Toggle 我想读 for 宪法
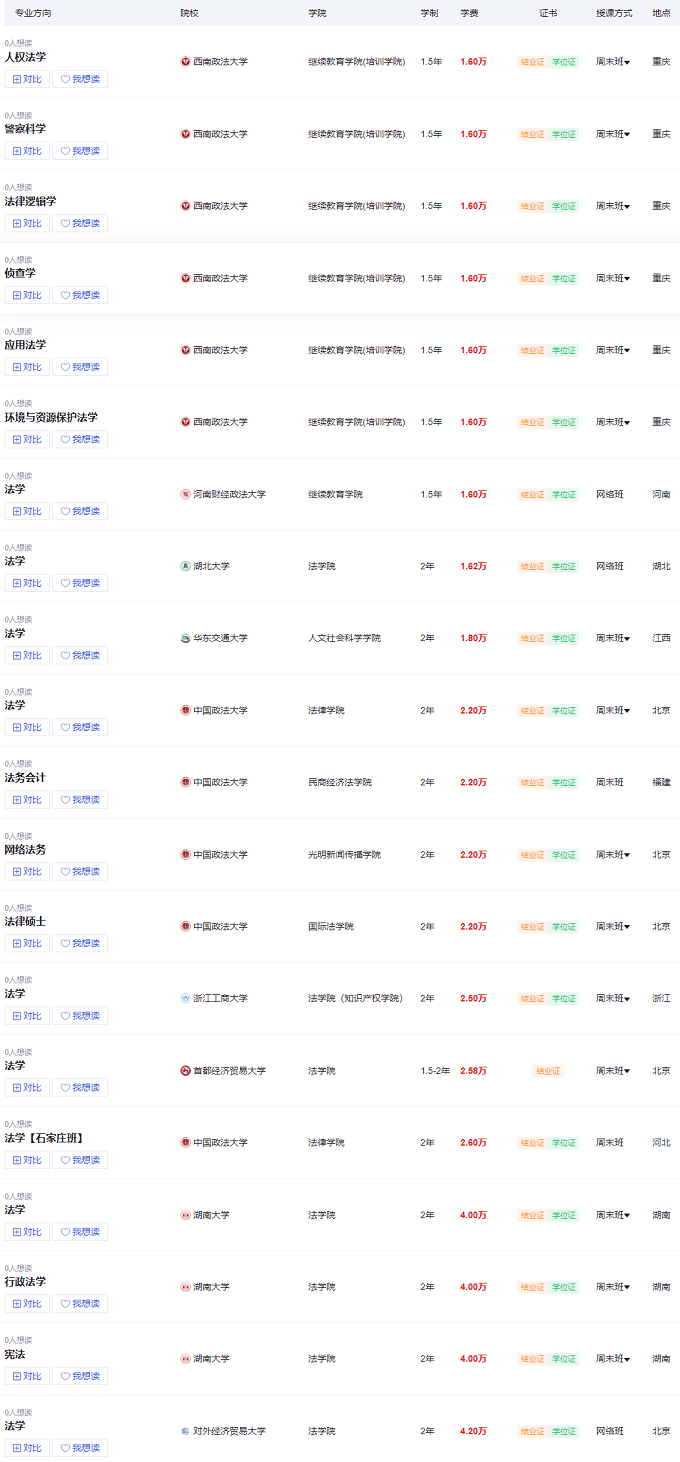This screenshot has height=1462, width=680. click(x=80, y=1376)
